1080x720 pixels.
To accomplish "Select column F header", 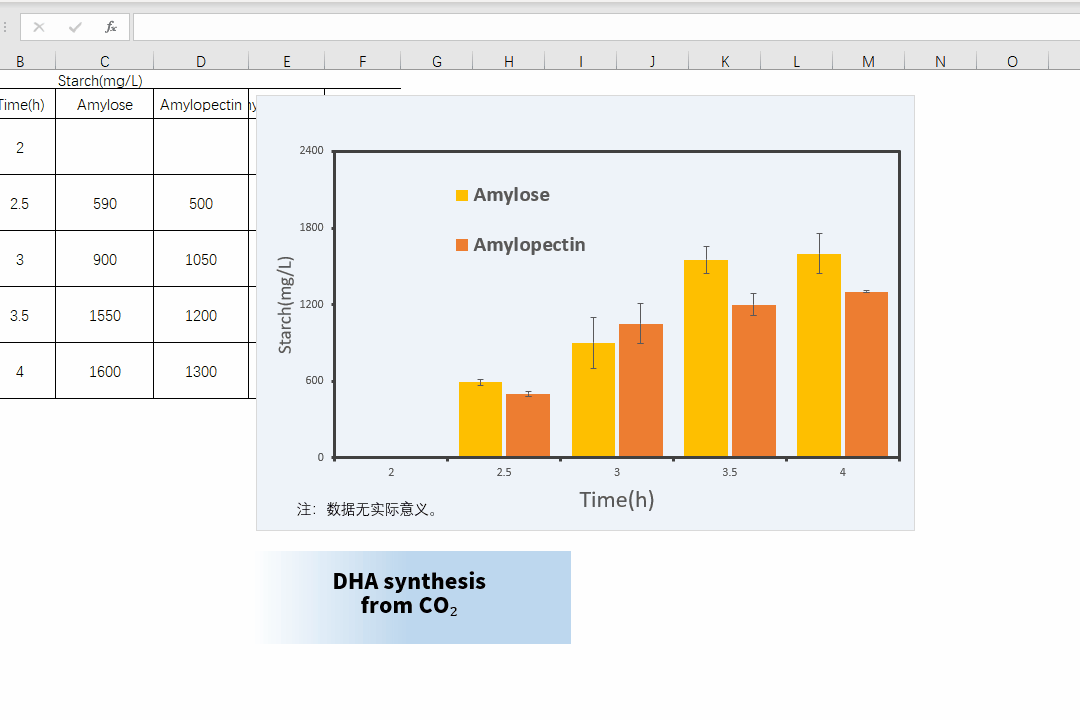I will click(362, 61).
